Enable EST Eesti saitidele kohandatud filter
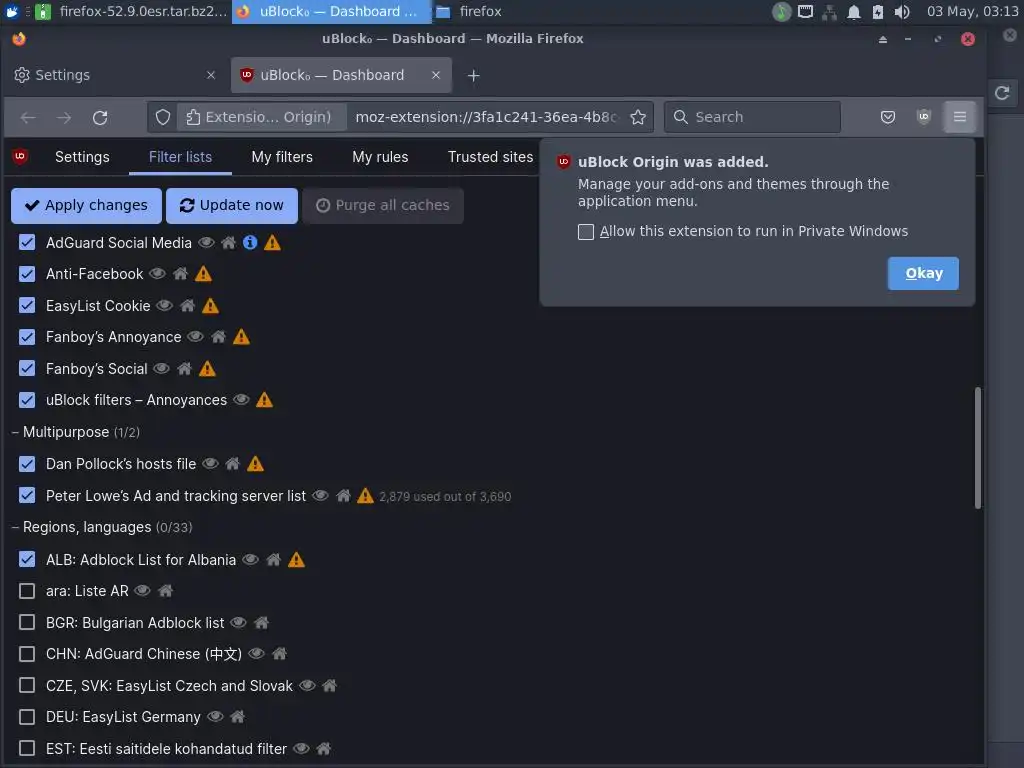This screenshot has width=1024, height=768. tap(27, 748)
